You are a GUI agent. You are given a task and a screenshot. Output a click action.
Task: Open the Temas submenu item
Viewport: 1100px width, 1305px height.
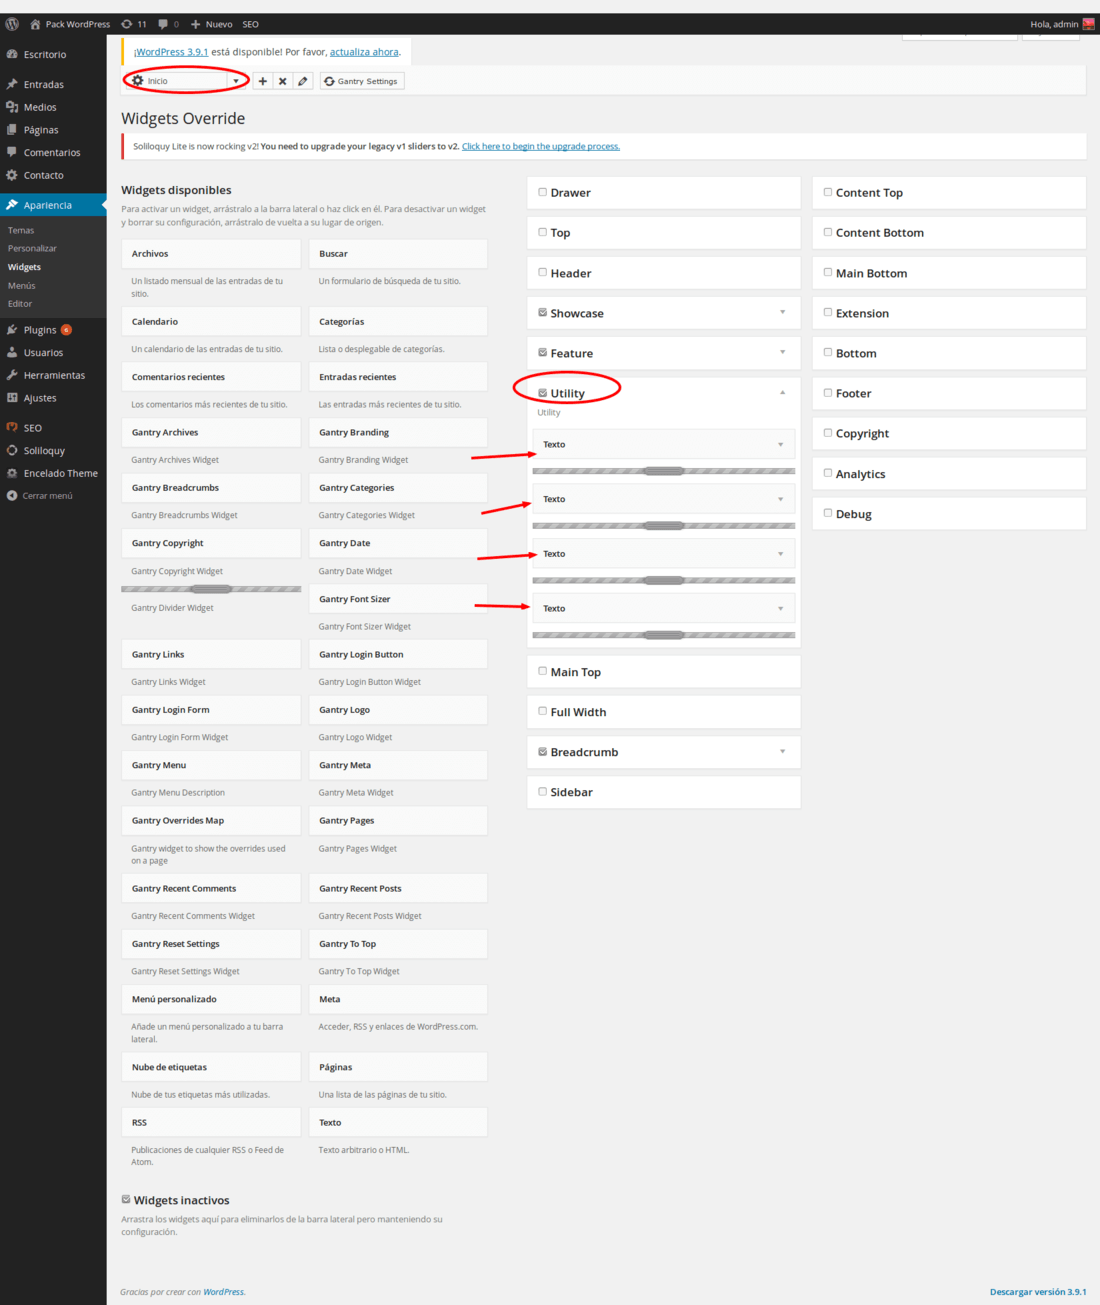click(21, 230)
